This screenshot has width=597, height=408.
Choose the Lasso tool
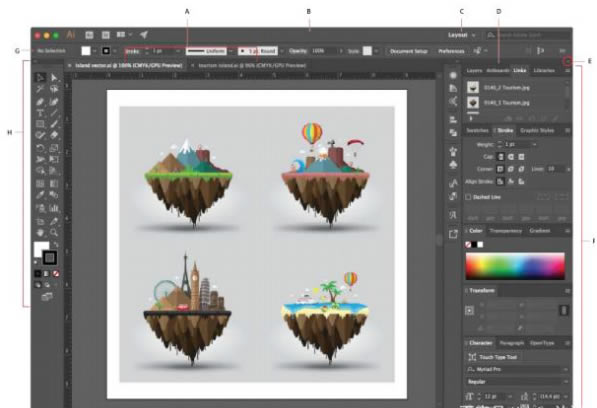tap(54, 89)
